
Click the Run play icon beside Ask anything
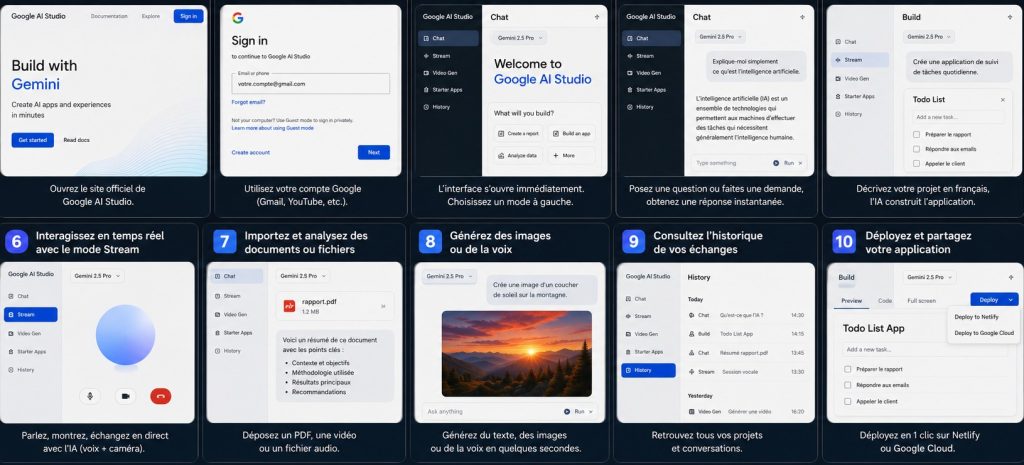click(x=567, y=411)
